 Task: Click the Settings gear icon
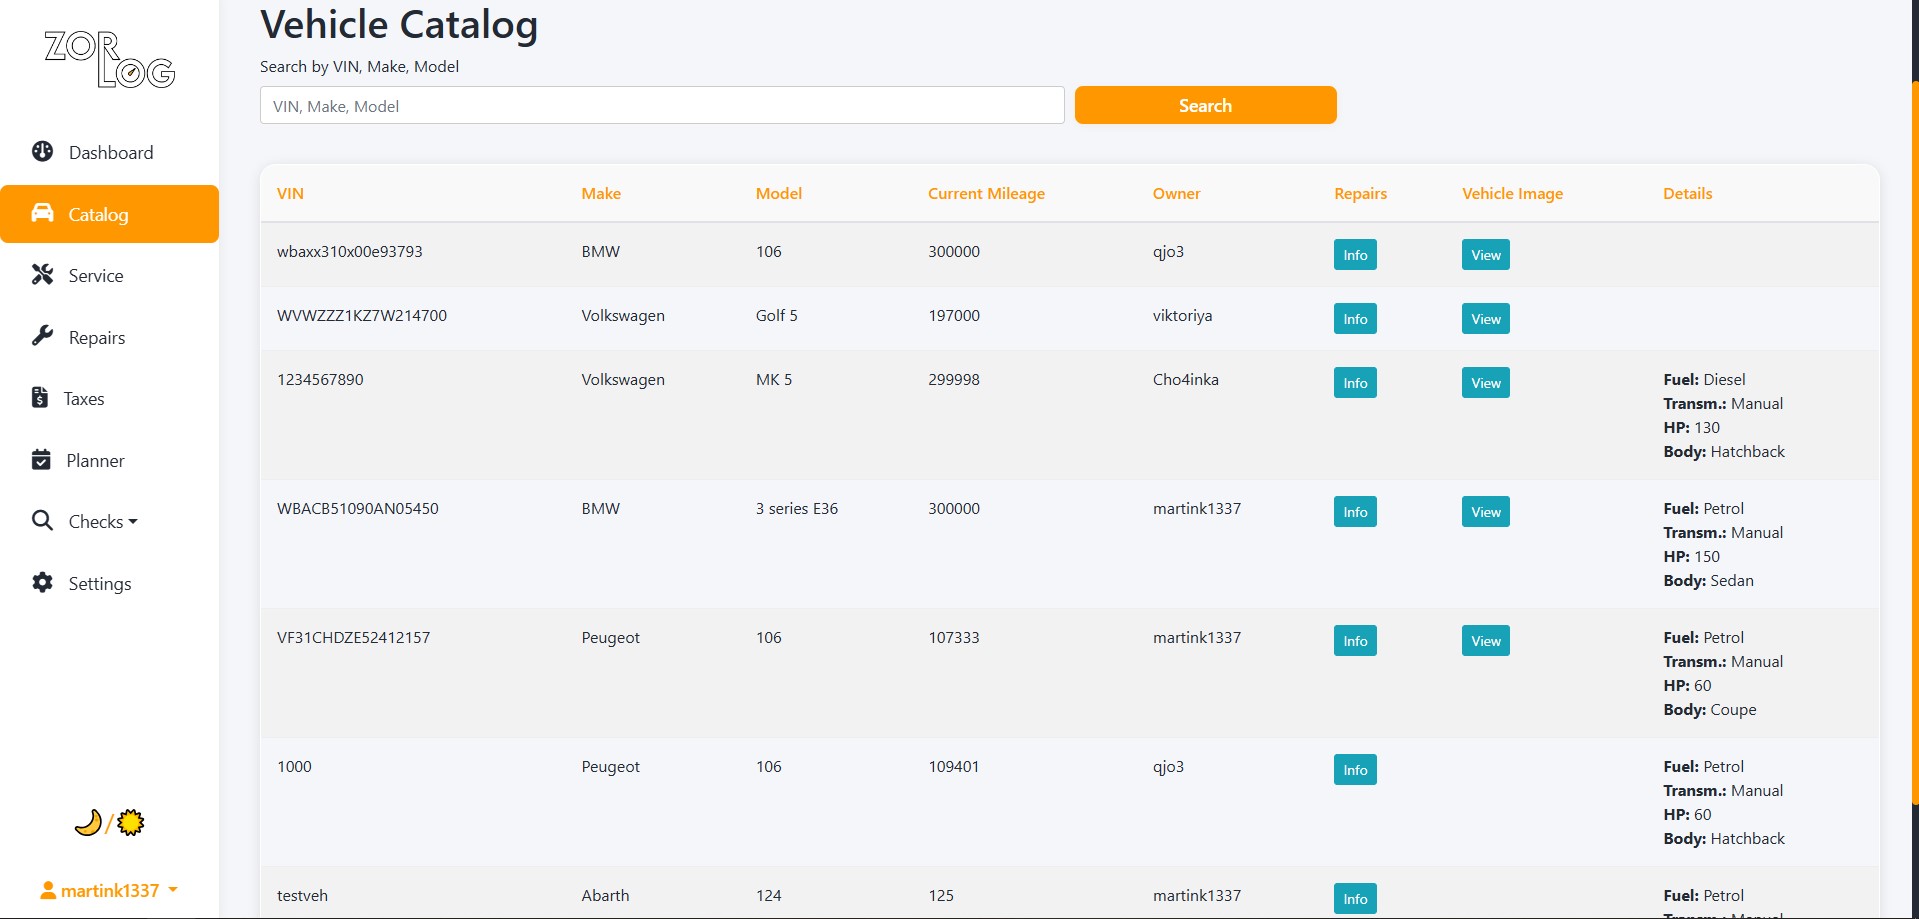click(42, 583)
